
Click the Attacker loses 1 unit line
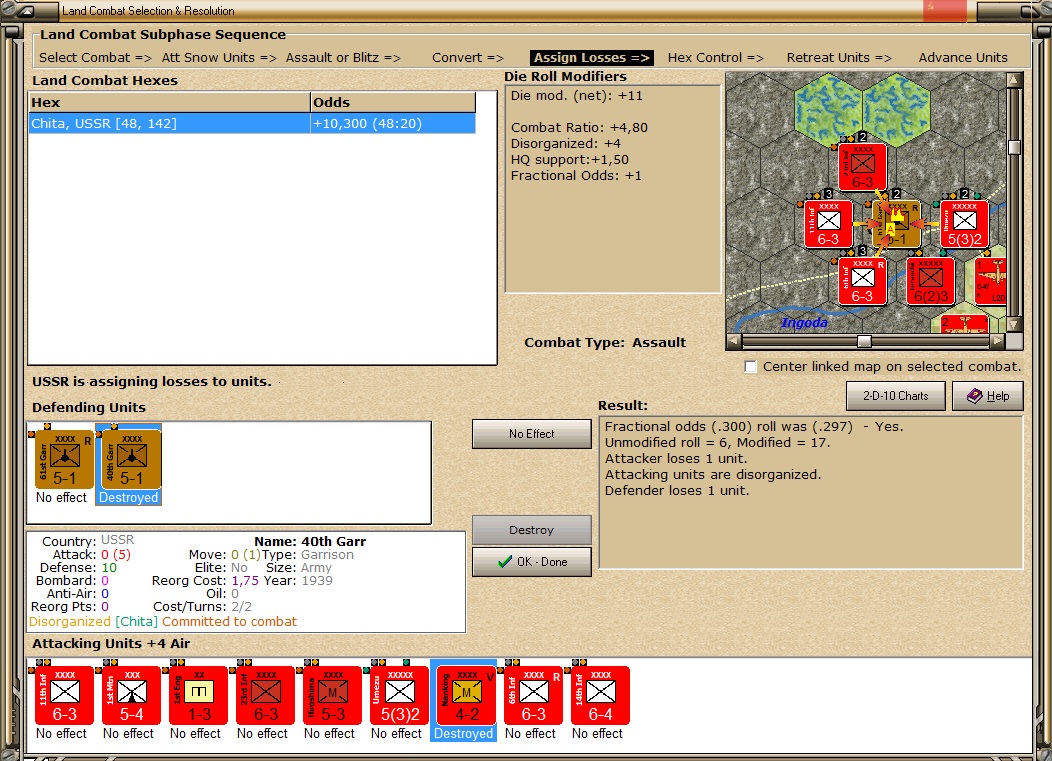tap(676, 458)
